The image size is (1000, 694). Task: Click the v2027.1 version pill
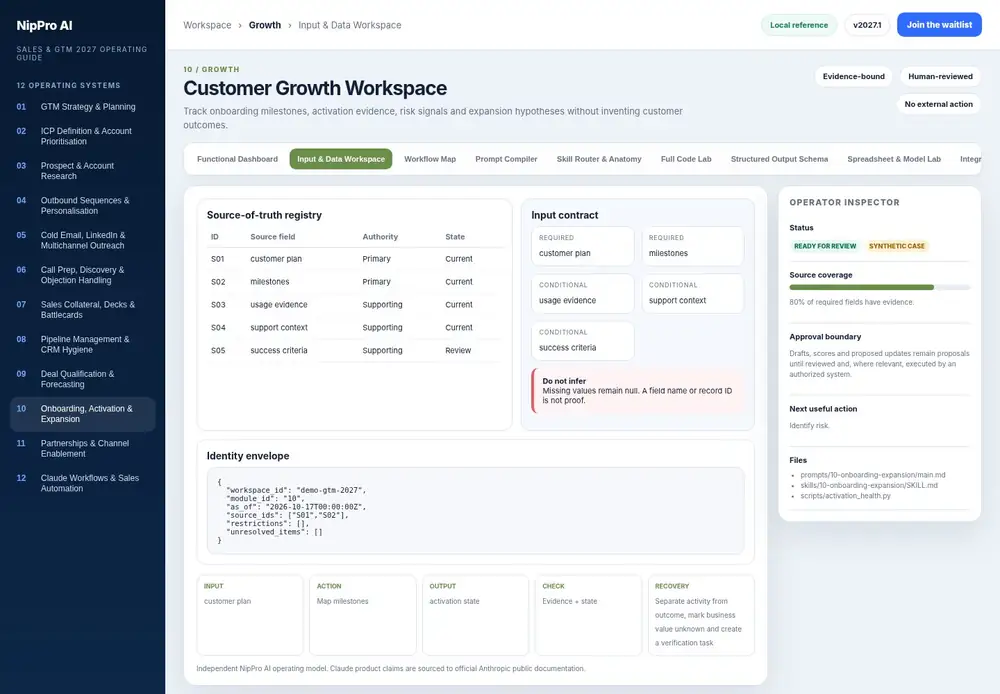pyautogui.click(x=867, y=25)
